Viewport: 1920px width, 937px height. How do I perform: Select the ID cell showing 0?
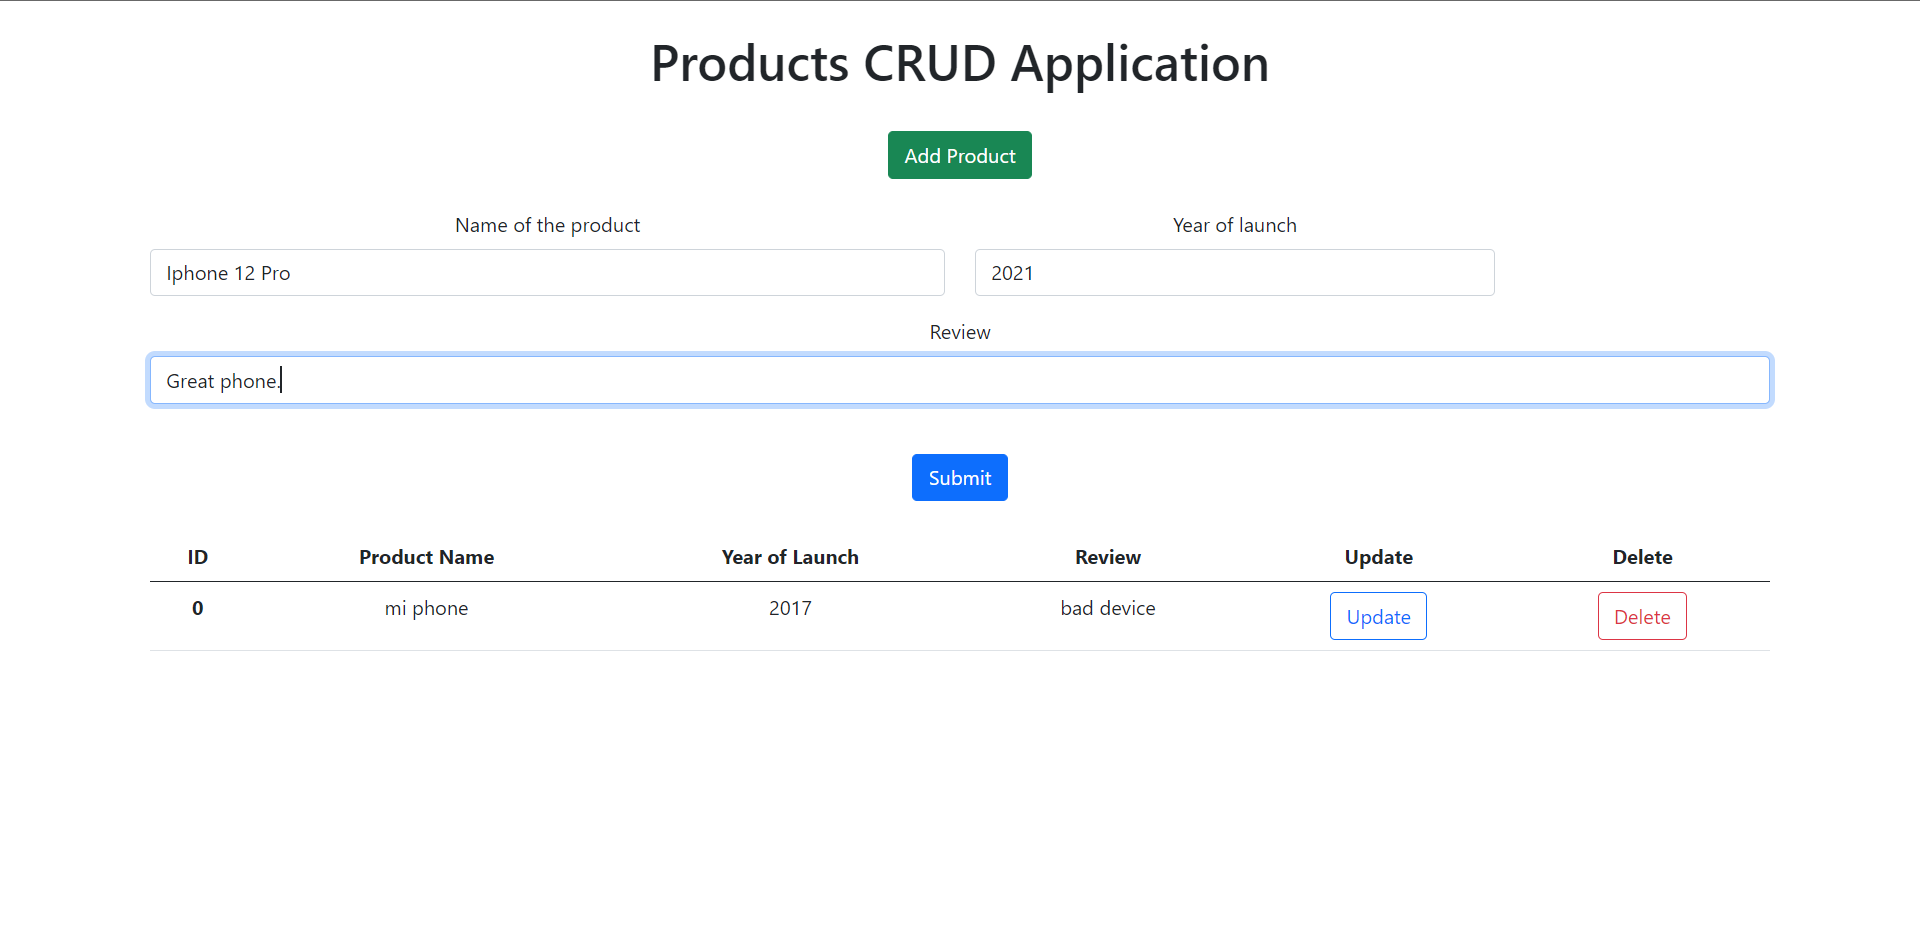[x=198, y=608]
